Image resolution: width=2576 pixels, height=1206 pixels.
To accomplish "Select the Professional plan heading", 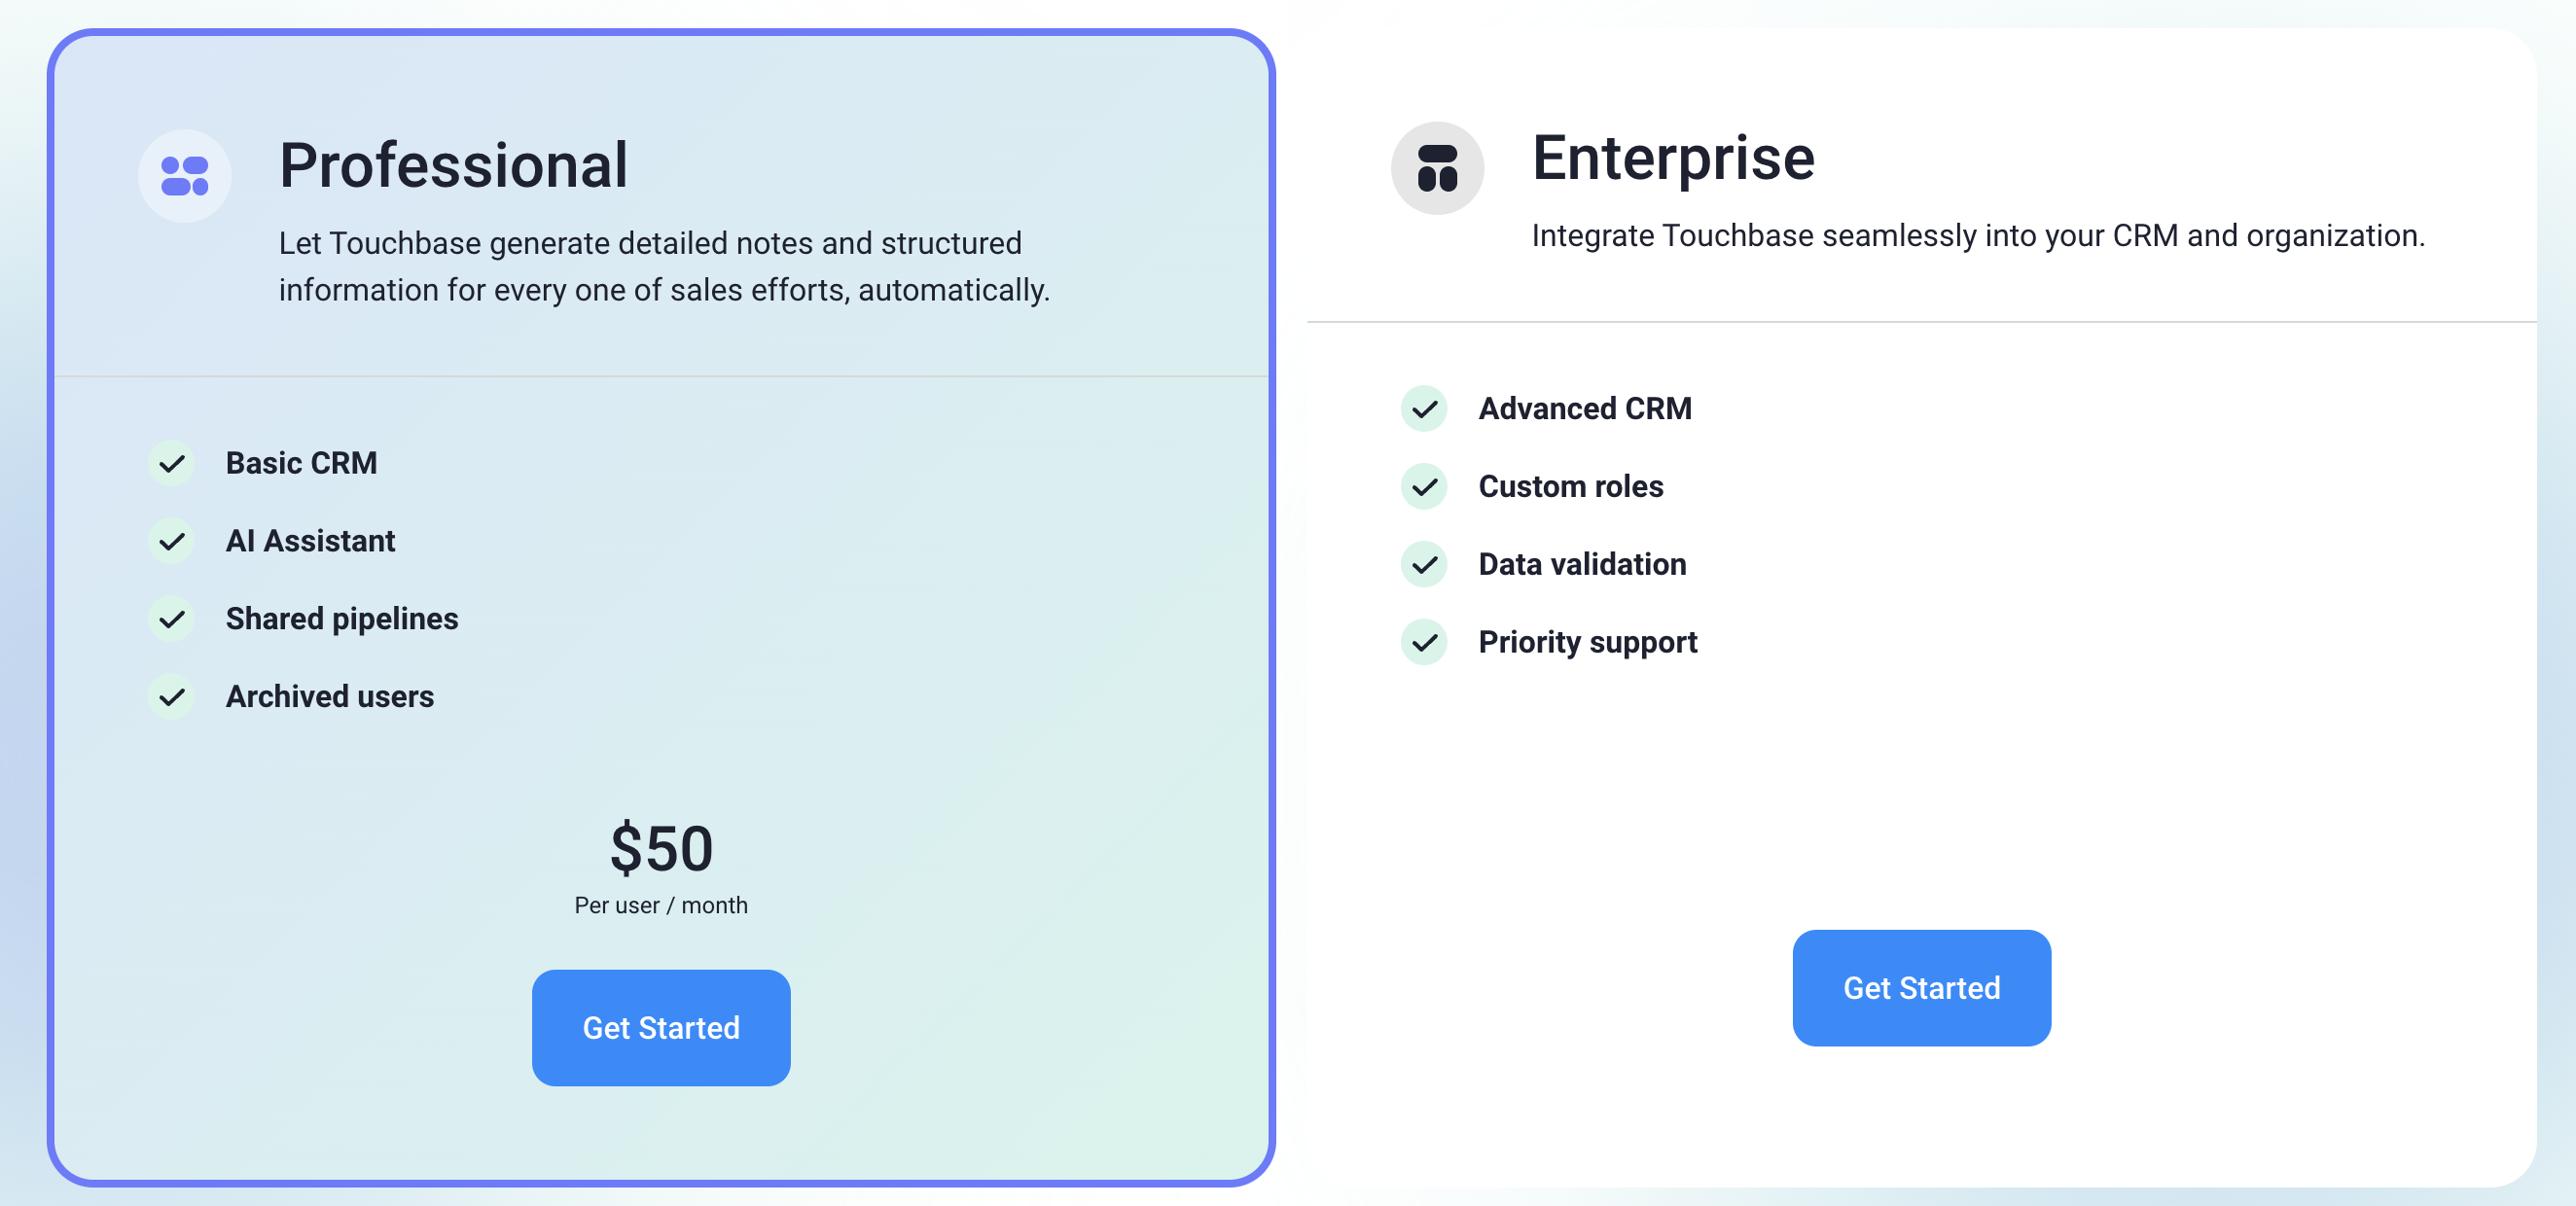I will [453, 165].
